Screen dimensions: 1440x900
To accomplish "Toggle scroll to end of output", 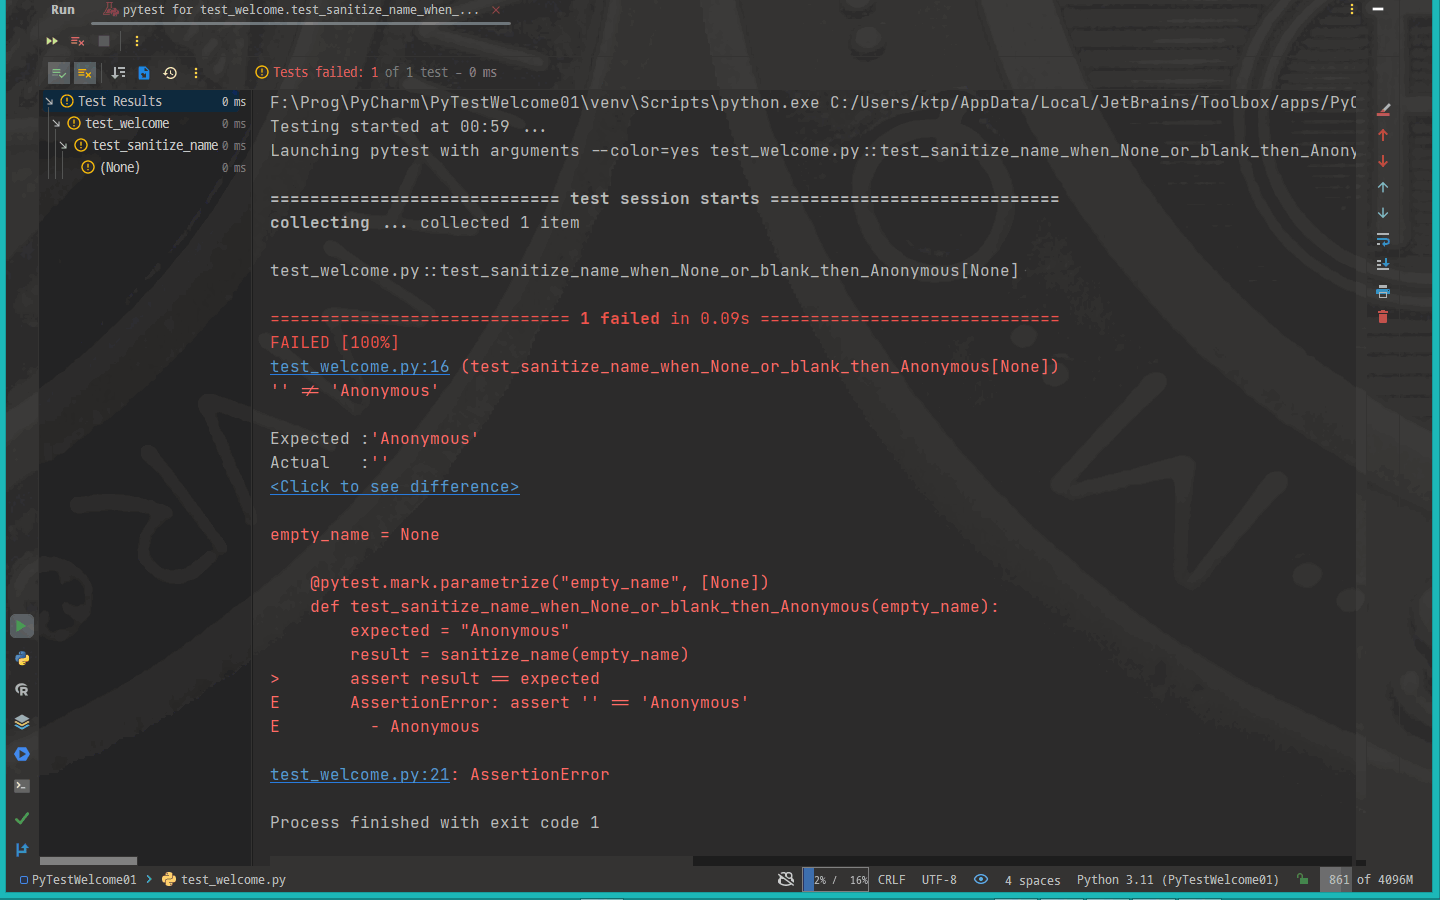I will pos(1383,265).
